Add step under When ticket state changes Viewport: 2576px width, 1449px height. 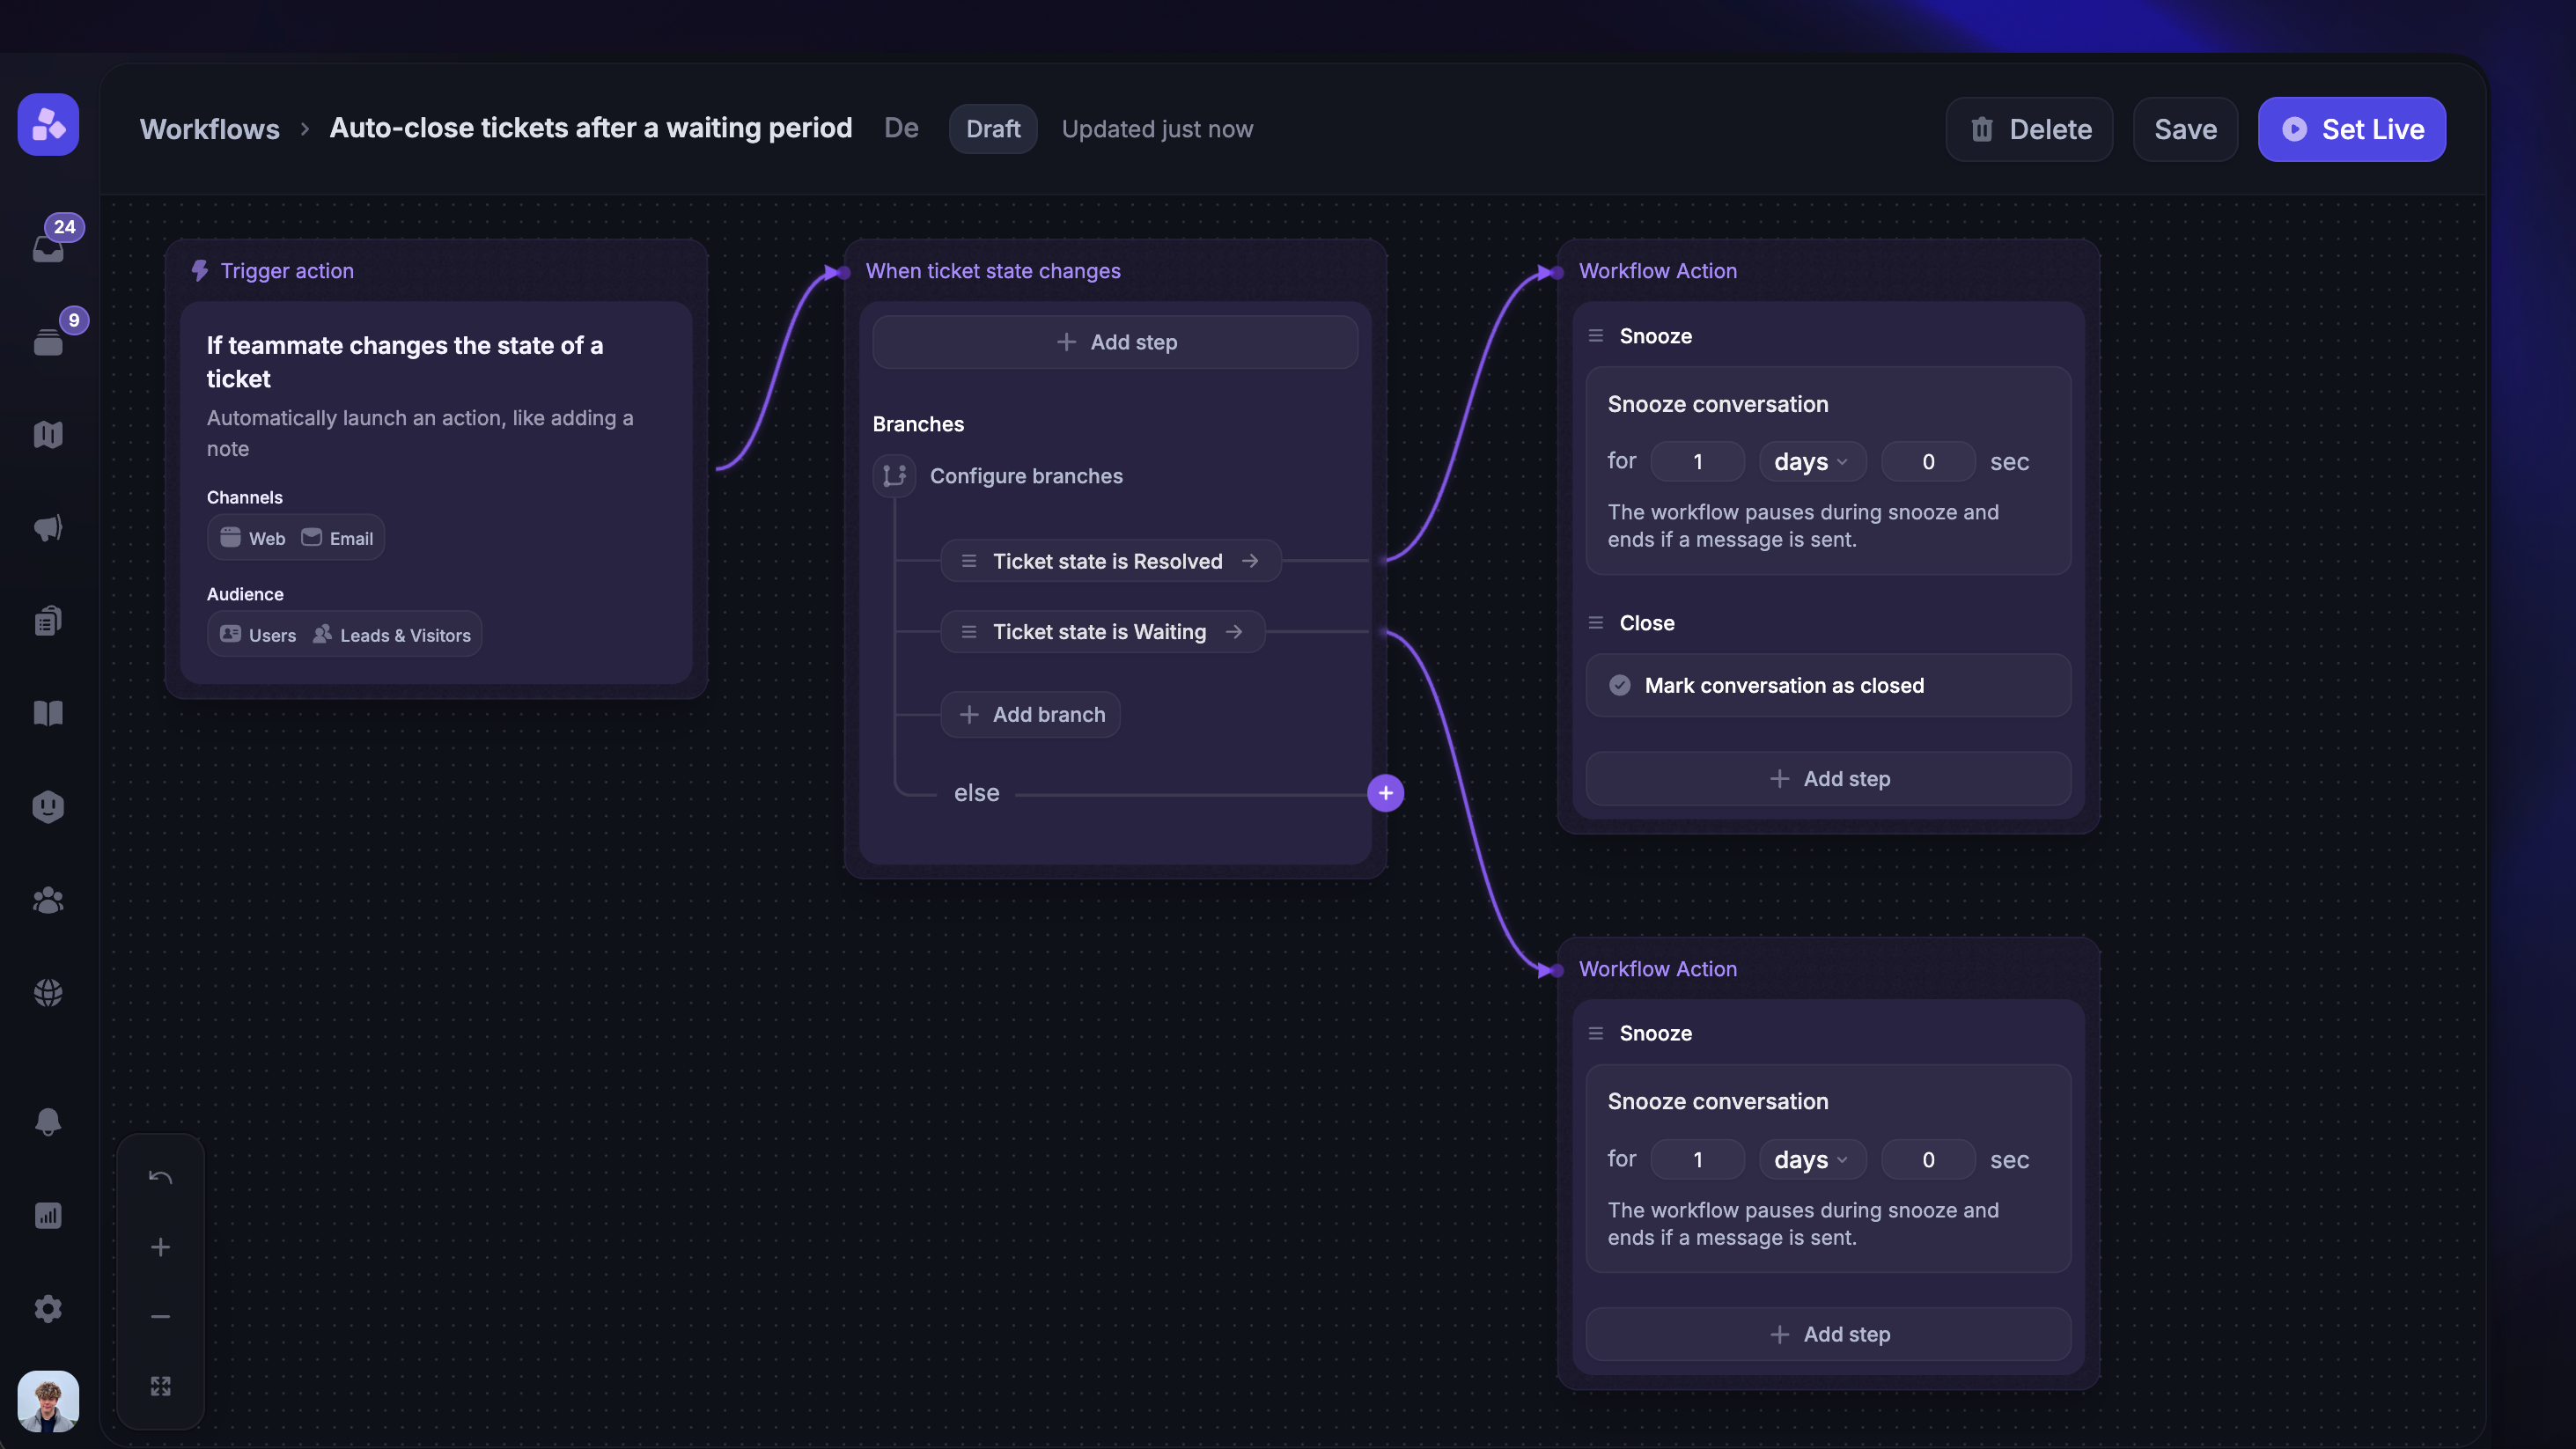1115,342
